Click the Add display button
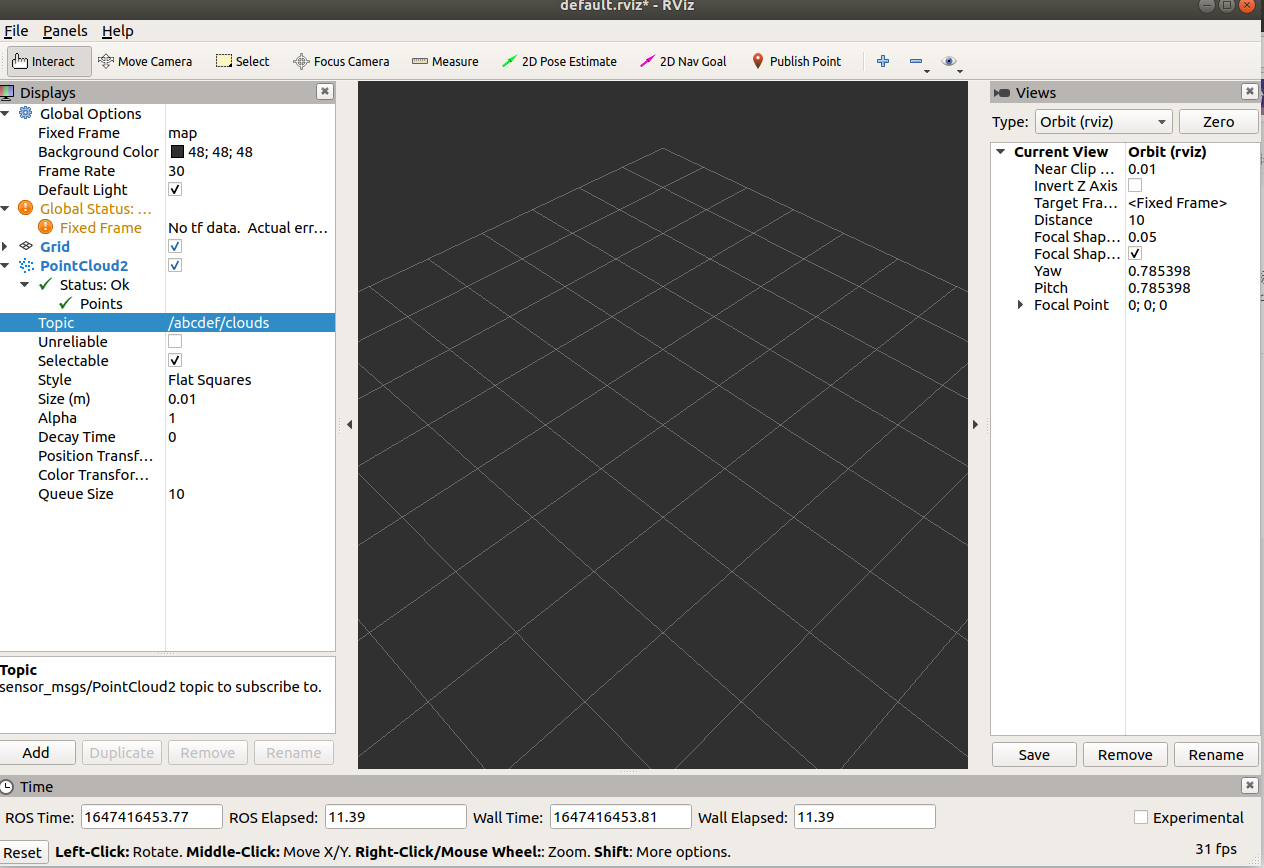The height and width of the screenshot is (868, 1264). point(36,753)
